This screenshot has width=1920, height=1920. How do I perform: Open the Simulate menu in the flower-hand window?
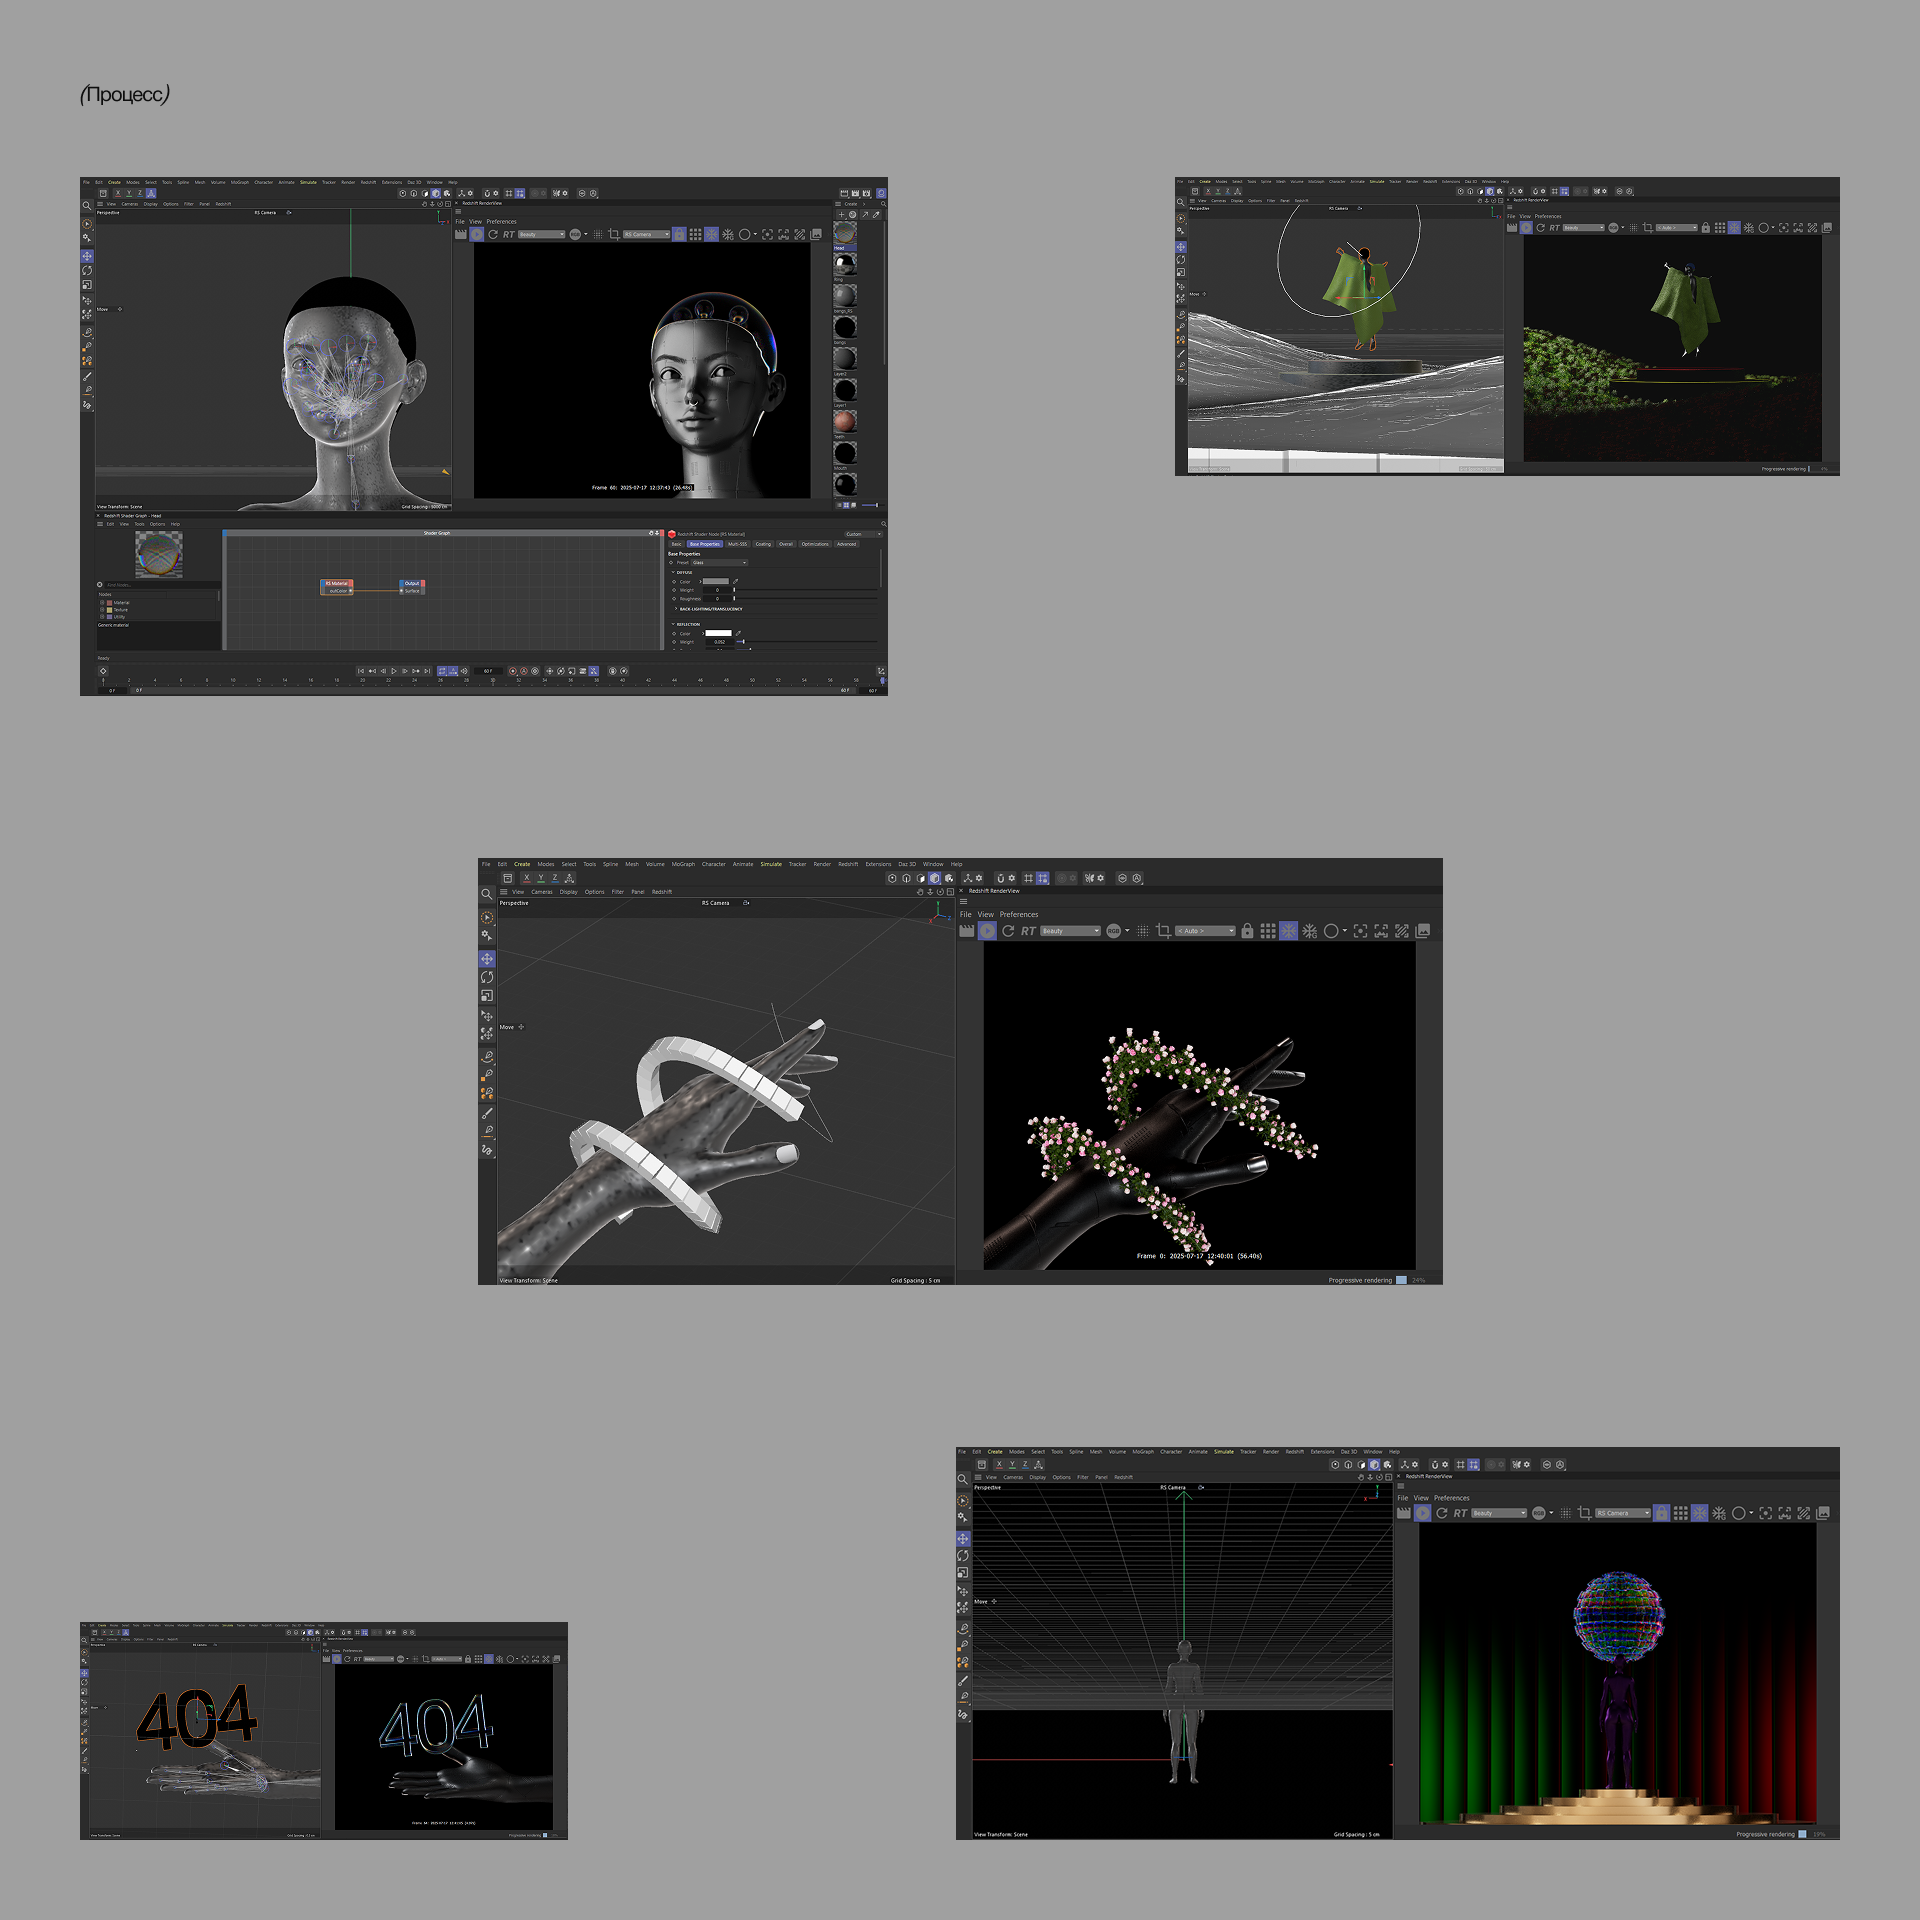[770, 864]
